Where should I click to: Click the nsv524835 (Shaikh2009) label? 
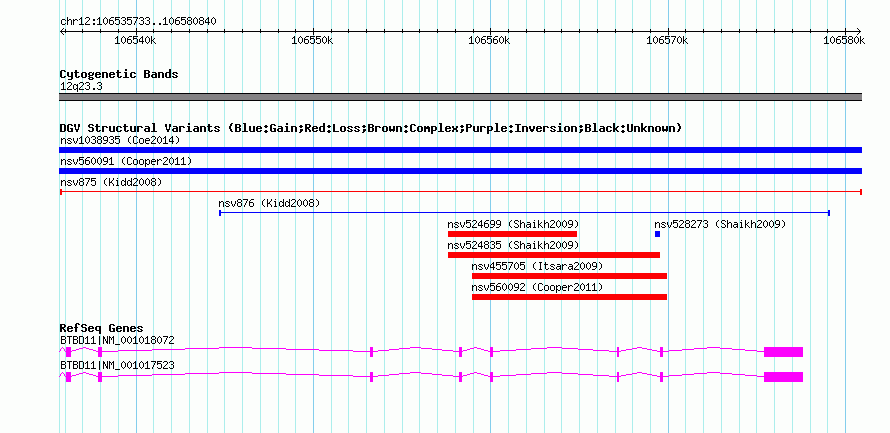point(513,245)
